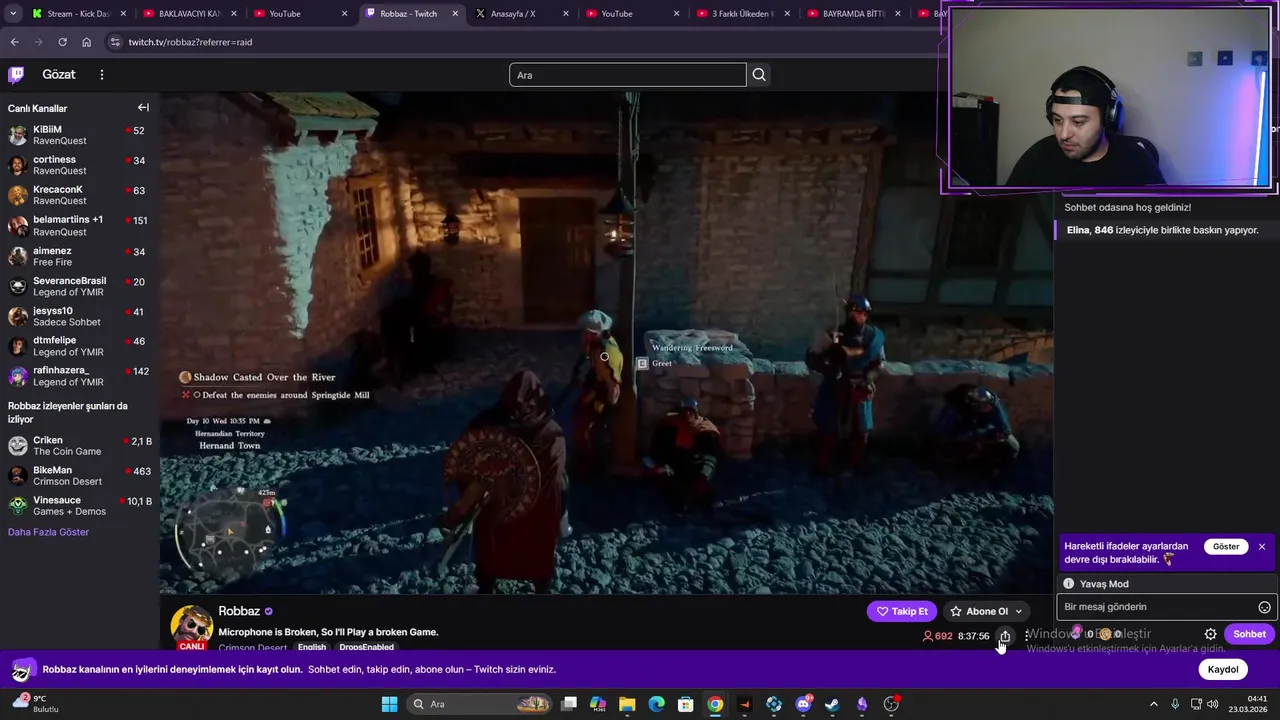Click the English tag
Viewport: 1280px width, 720px height.
pyautogui.click(x=311, y=647)
